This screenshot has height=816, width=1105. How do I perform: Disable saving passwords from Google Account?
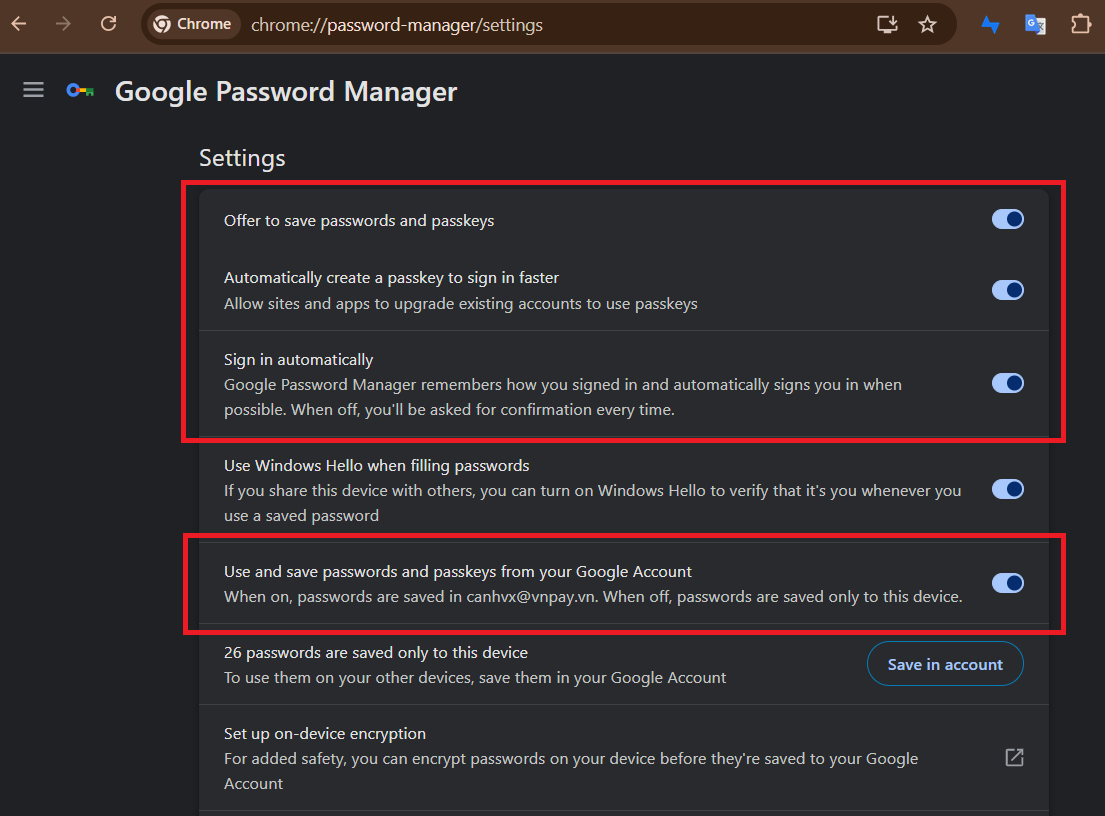tap(1007, 583)
